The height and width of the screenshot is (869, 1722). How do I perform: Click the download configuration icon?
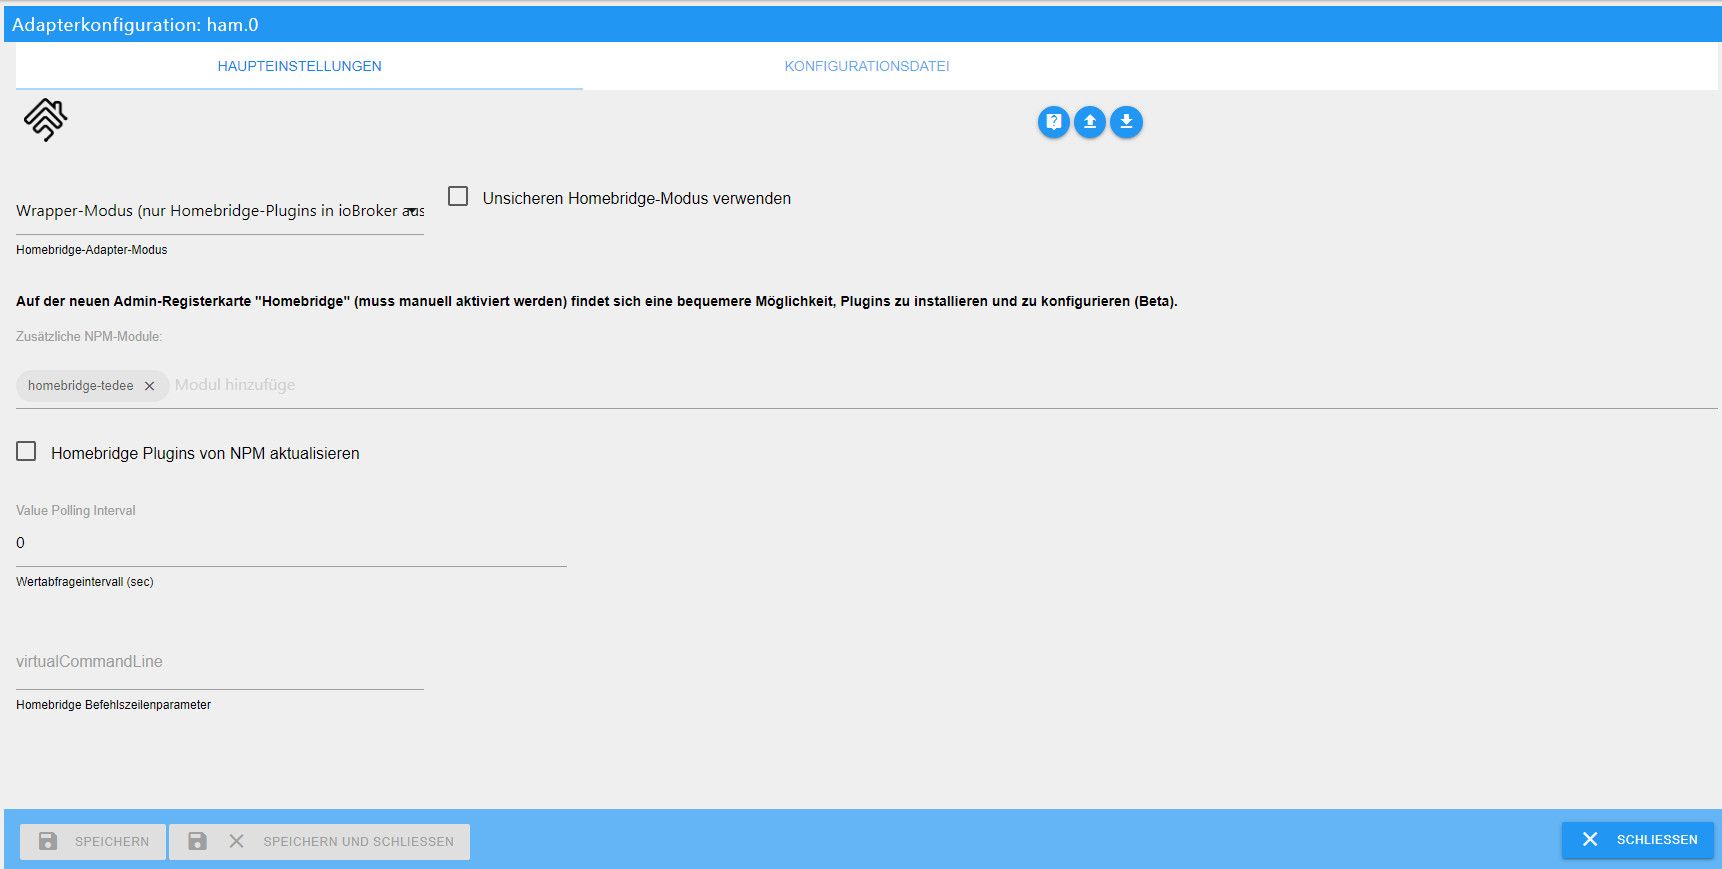point(1126,122)
